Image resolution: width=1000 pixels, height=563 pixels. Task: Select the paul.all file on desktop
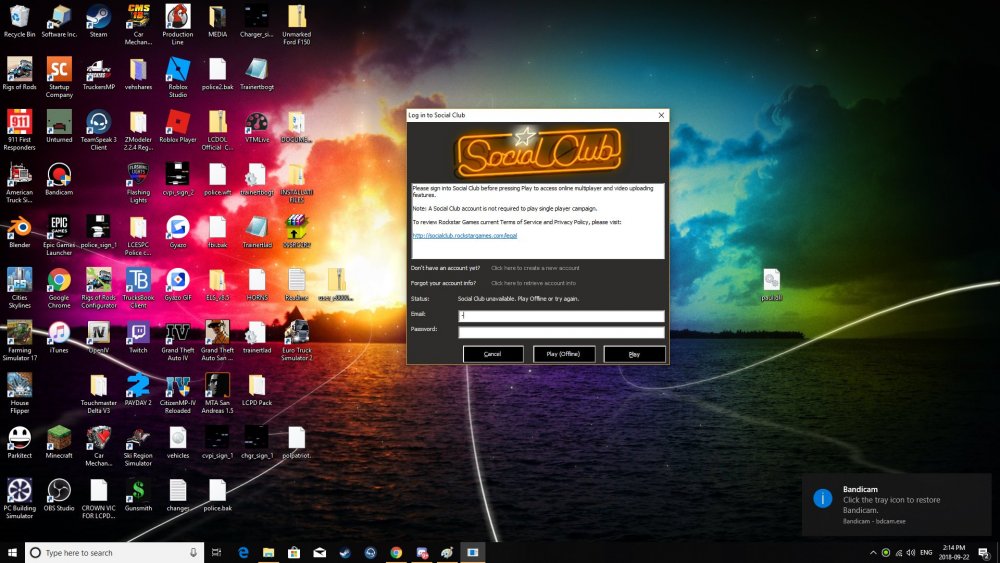click(x=771, y=284)
